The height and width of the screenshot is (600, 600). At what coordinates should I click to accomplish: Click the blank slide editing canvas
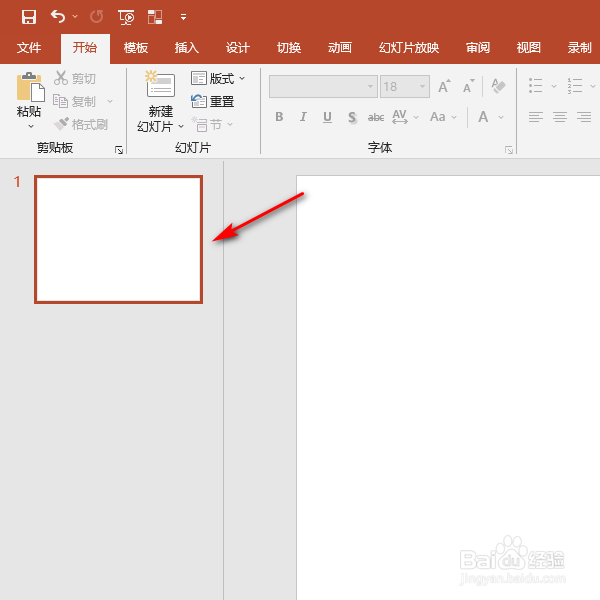coord(448,387)
